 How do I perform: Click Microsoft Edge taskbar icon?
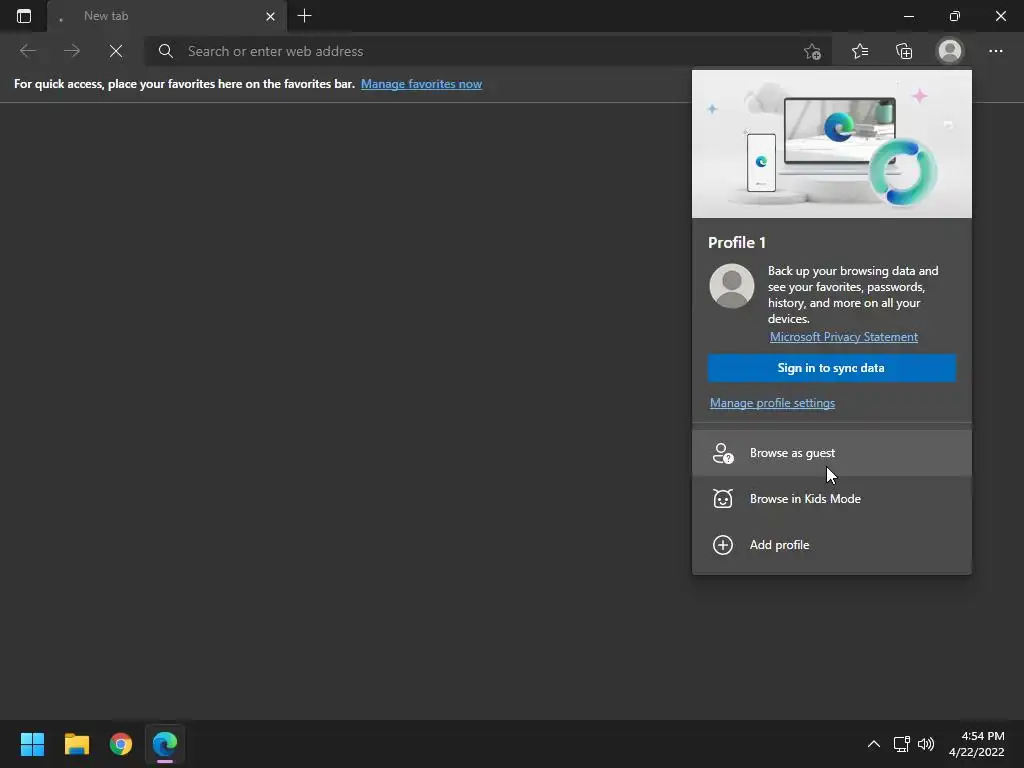tap(165, 744)
